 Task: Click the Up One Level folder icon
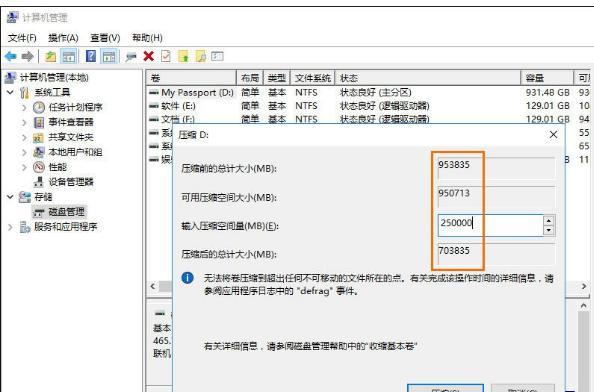[50, 57]
